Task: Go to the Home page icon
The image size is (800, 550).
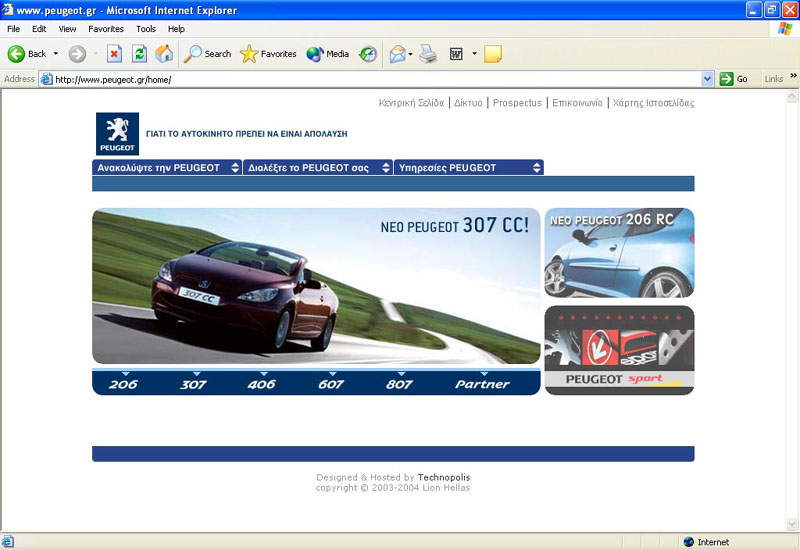Action: (164, 54)
